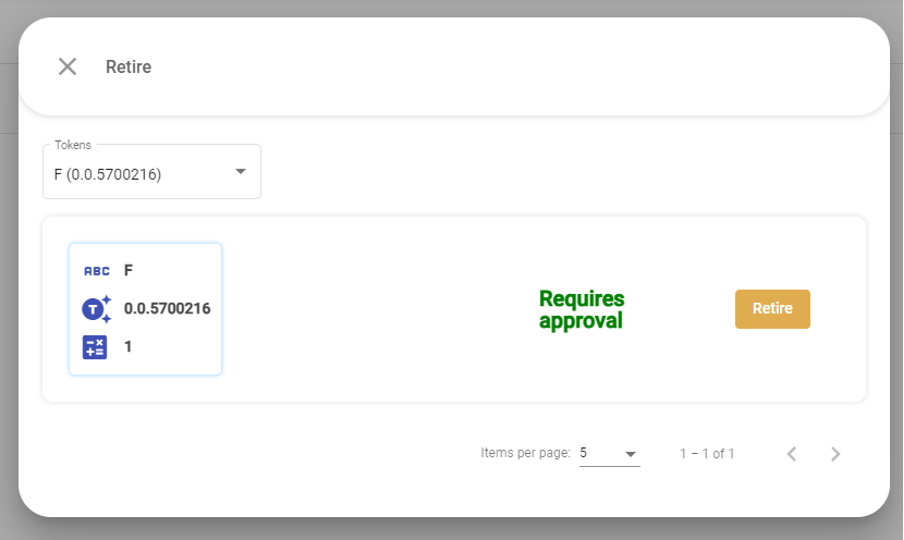The height and width of the screenshot is (540, 904).
Task: Click the ABC token symbol icon
Action: point(96,271)
